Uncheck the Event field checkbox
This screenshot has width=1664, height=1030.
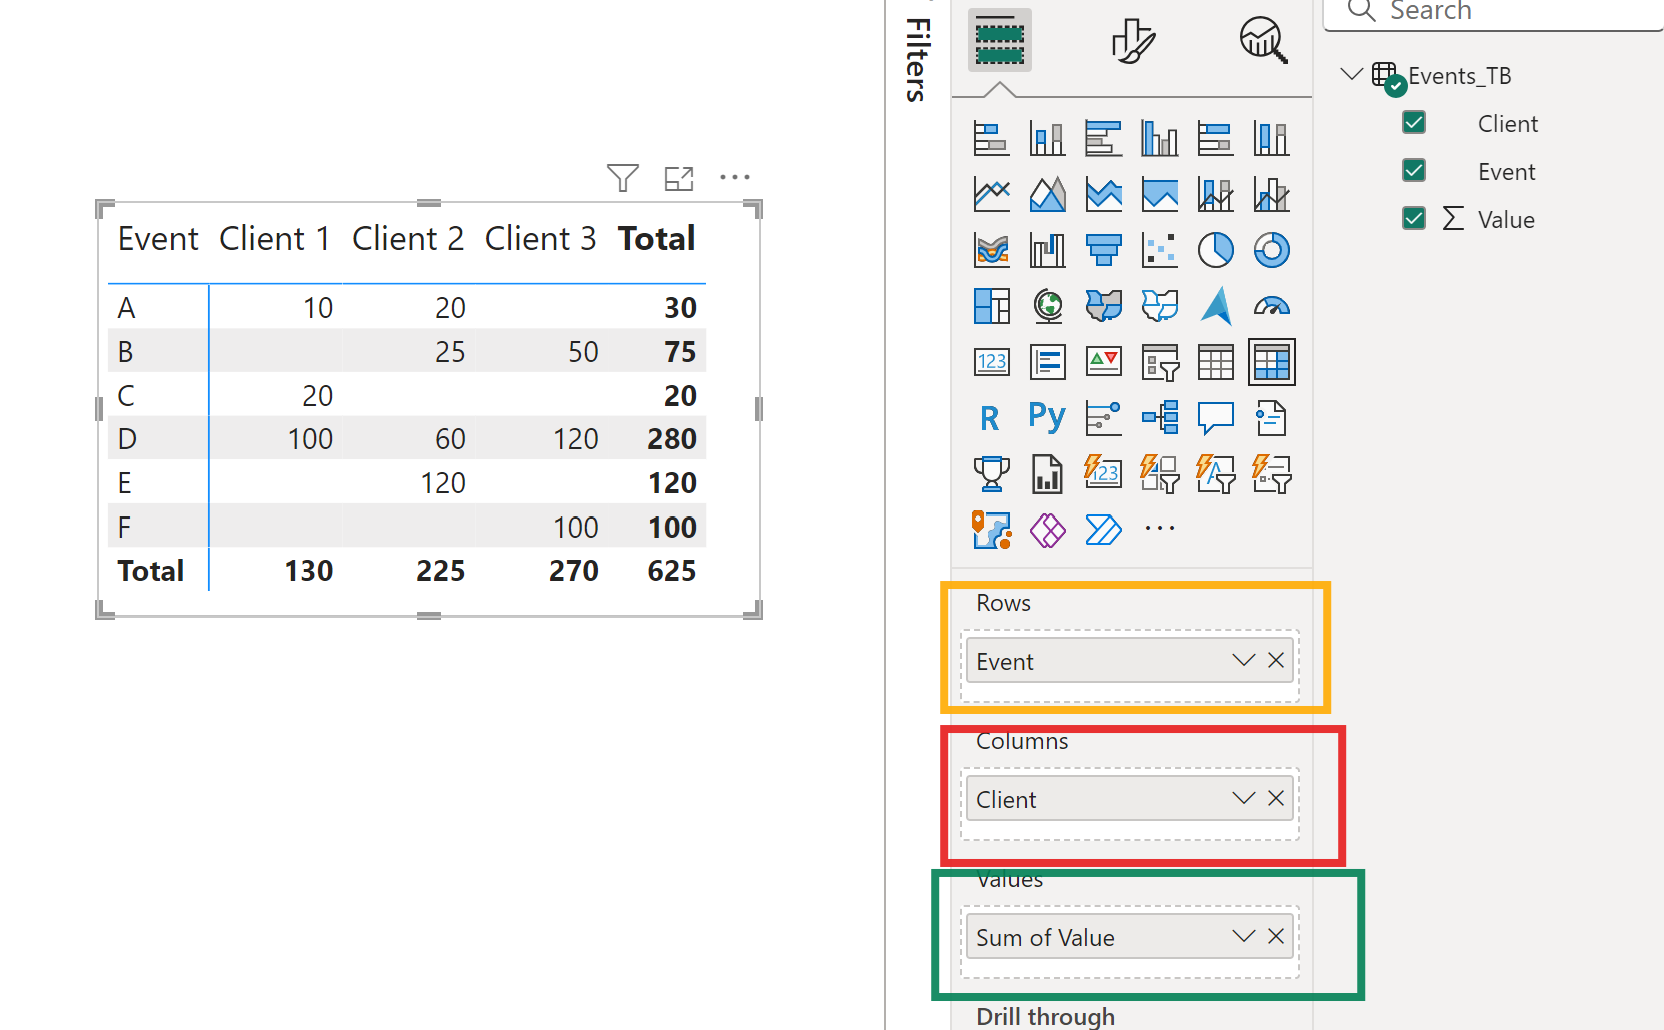[1413, 170]
